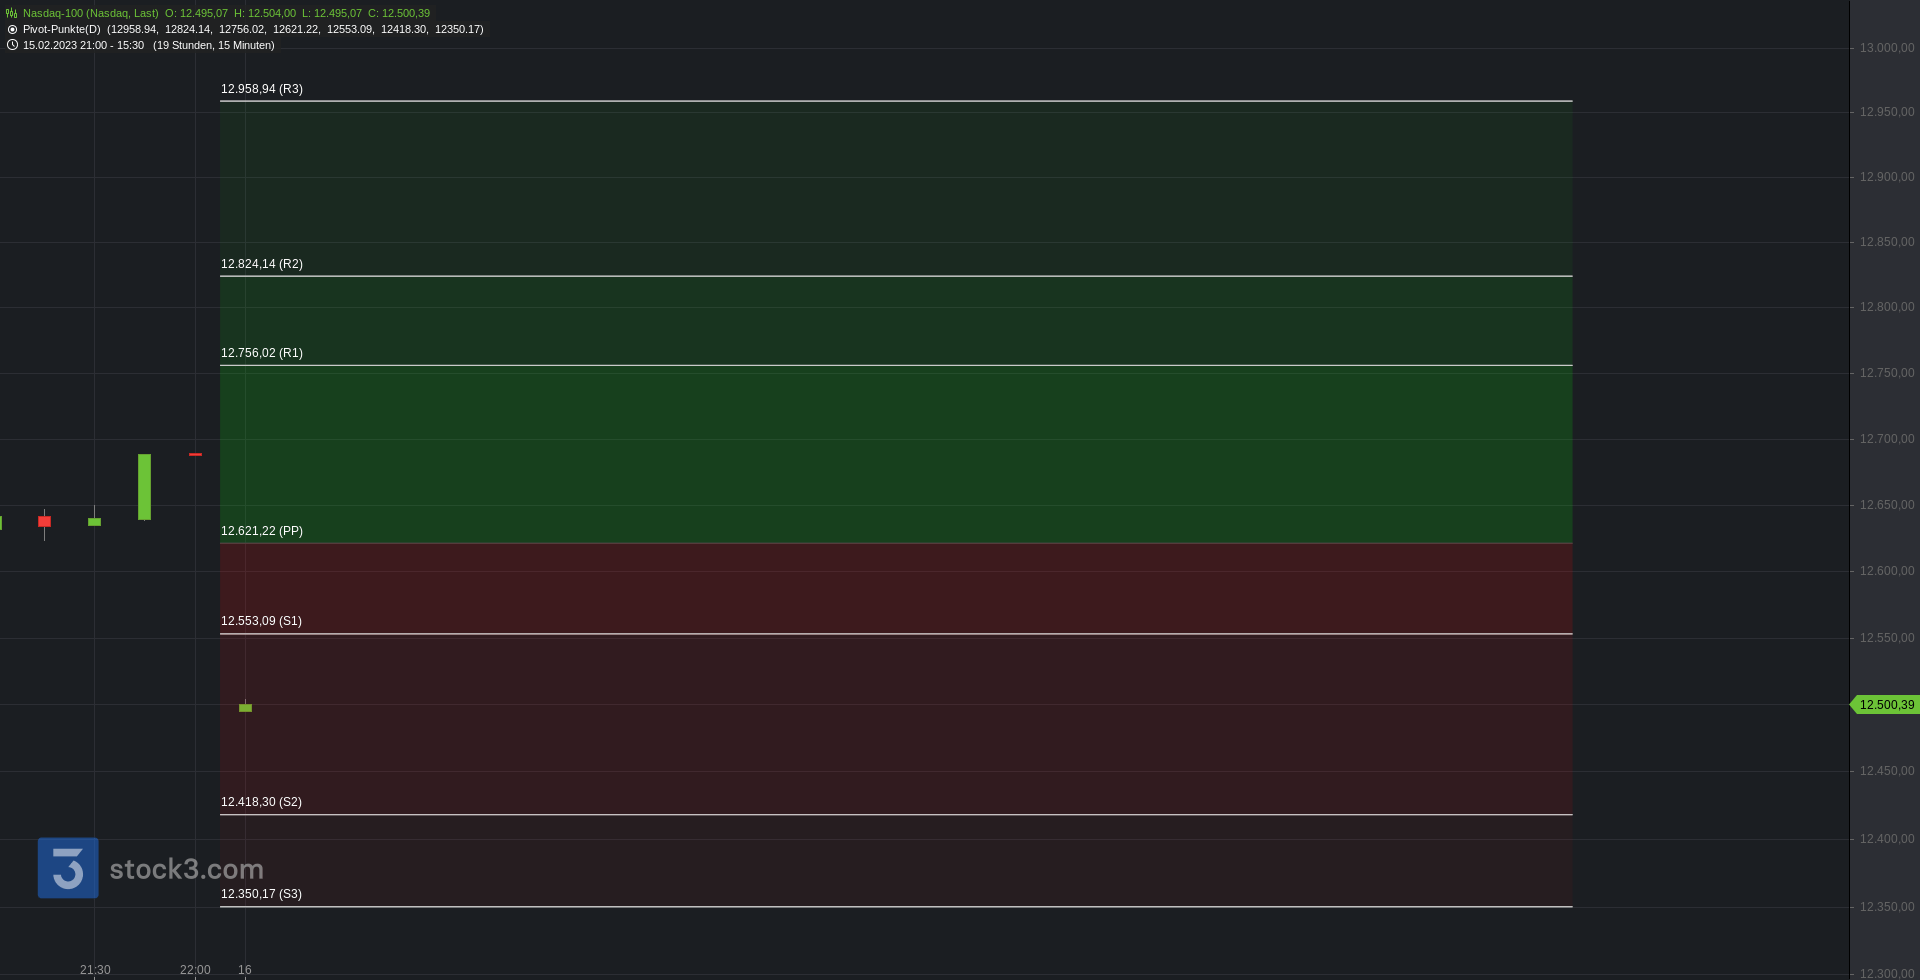Screen dimensions: 1920x980
Task: Click the Pivot-Punkte indicator circle icon
Action: click(12, 29)
